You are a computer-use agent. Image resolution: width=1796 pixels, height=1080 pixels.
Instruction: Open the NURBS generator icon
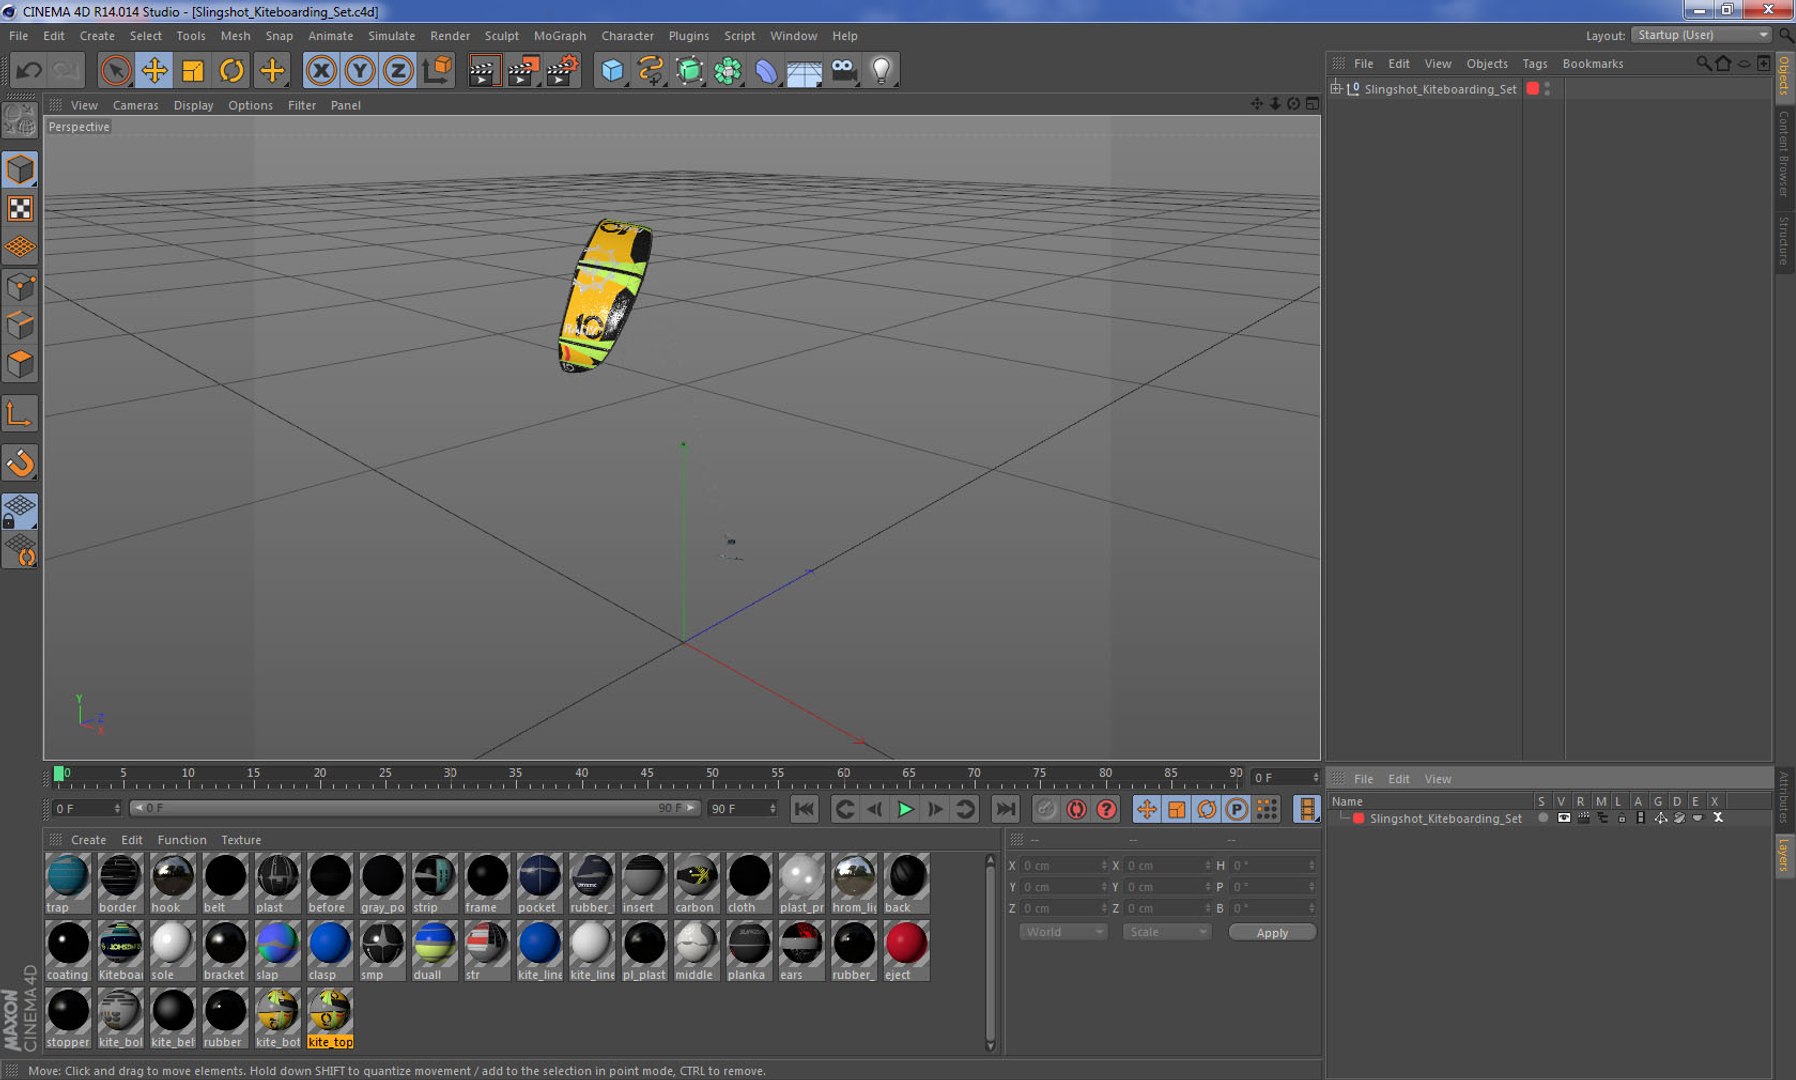pos(689,70)
